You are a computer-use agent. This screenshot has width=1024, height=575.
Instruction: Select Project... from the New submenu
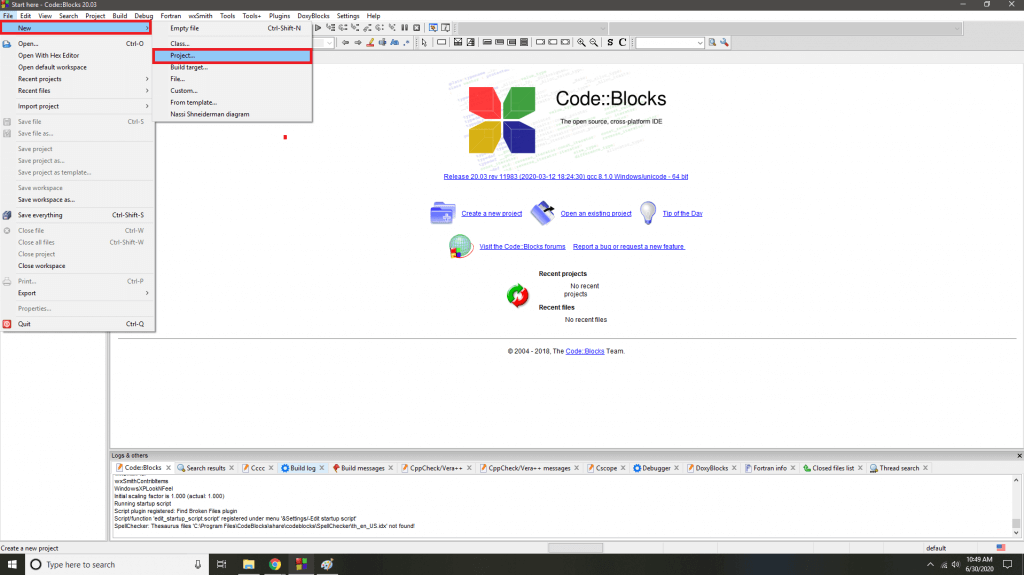click(x=231, y=56)
